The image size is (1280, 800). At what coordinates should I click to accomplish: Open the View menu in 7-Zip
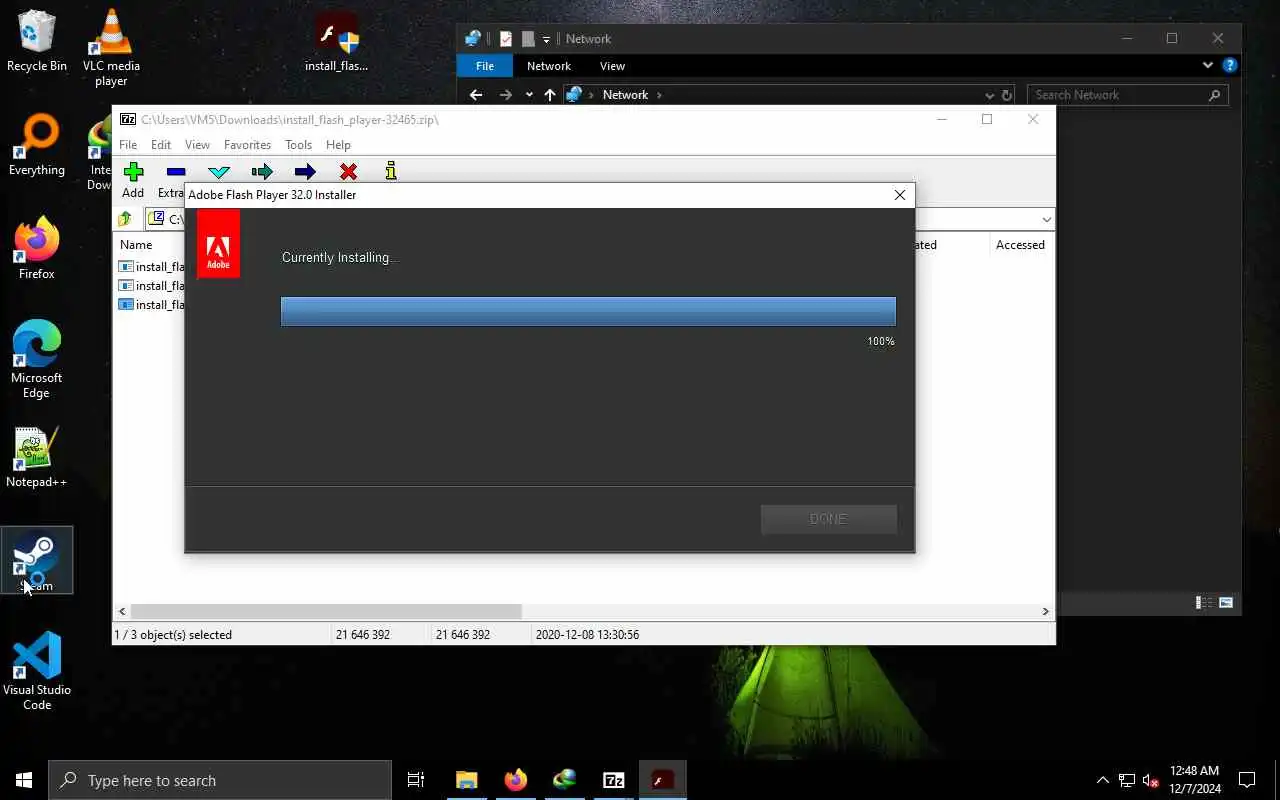click(x=197, y=145)
